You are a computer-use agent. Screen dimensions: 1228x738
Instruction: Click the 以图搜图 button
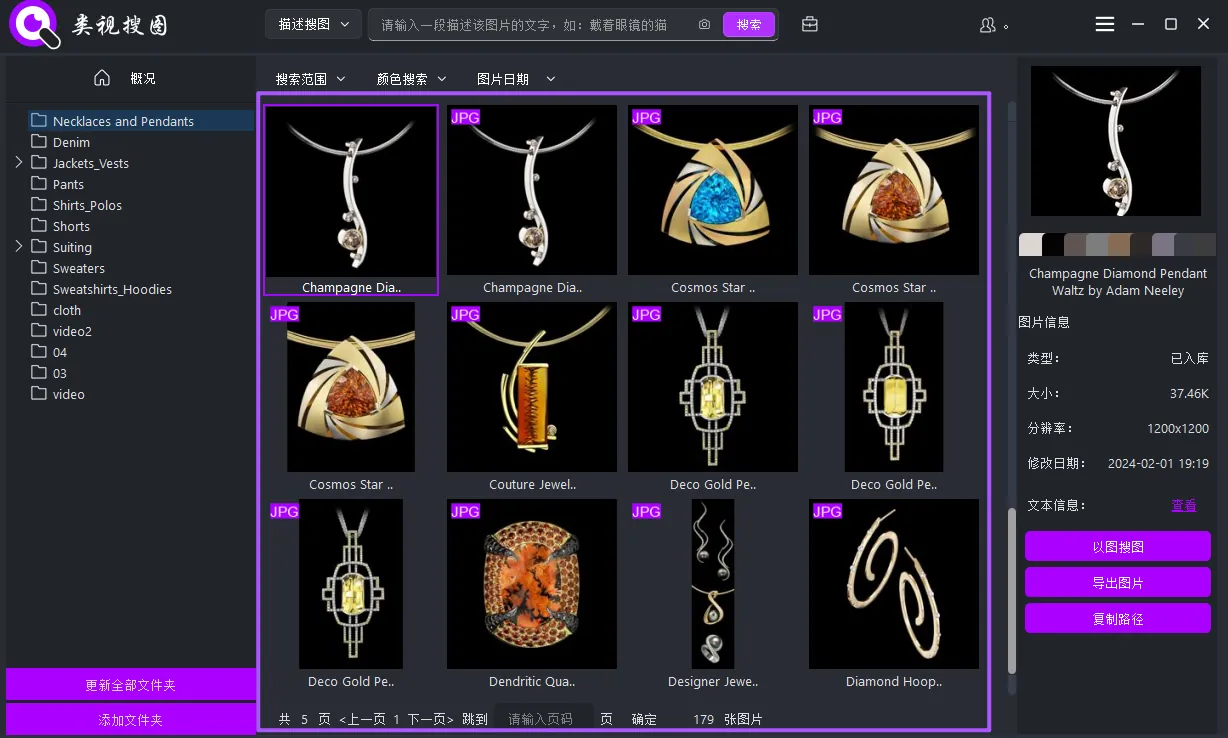click(x=1117, y=545)
